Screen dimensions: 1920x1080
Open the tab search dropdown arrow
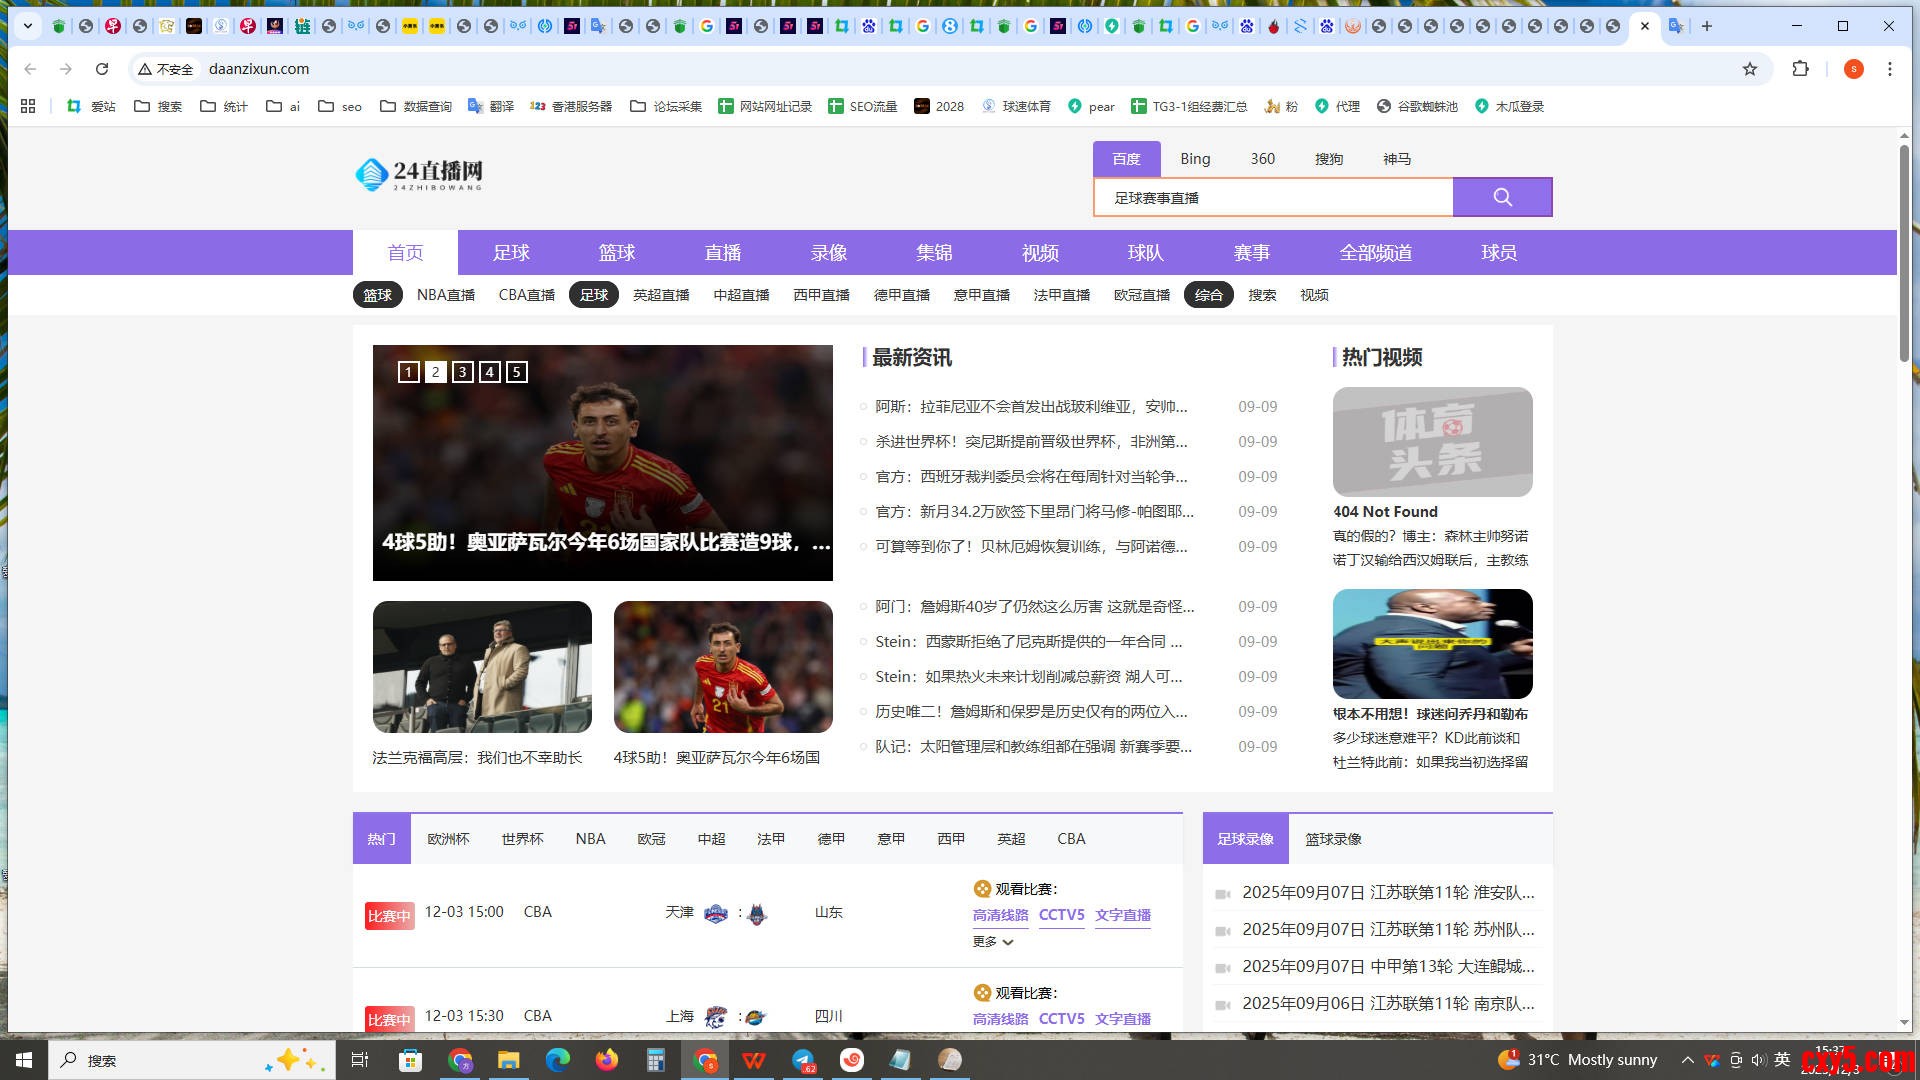[28, 26]
